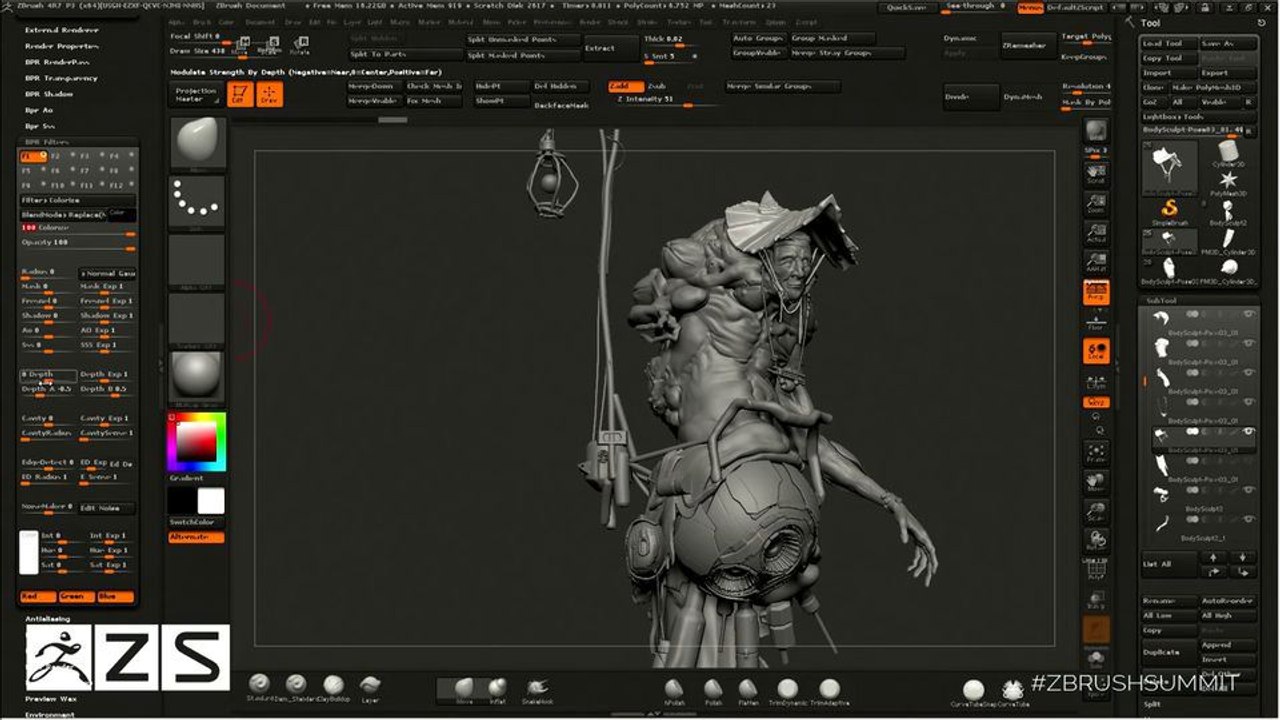Select the Move brush in bottom shelf
The image size is (1280, 720).
[464, 689]
